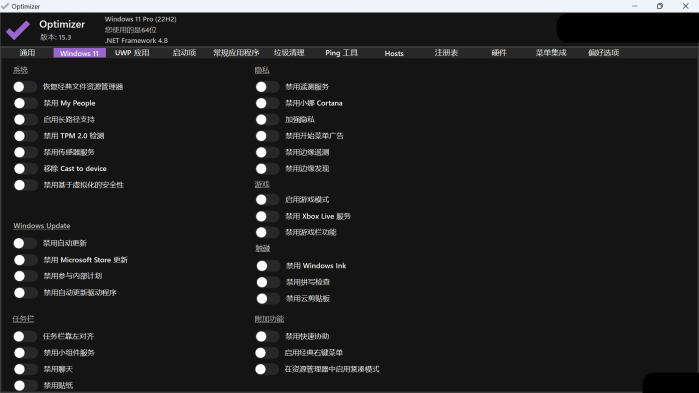Toggle 禁用自动更新 under Windows Update
Image resolution: width=699 pixels, height=393 pixels.
point(25,243)
